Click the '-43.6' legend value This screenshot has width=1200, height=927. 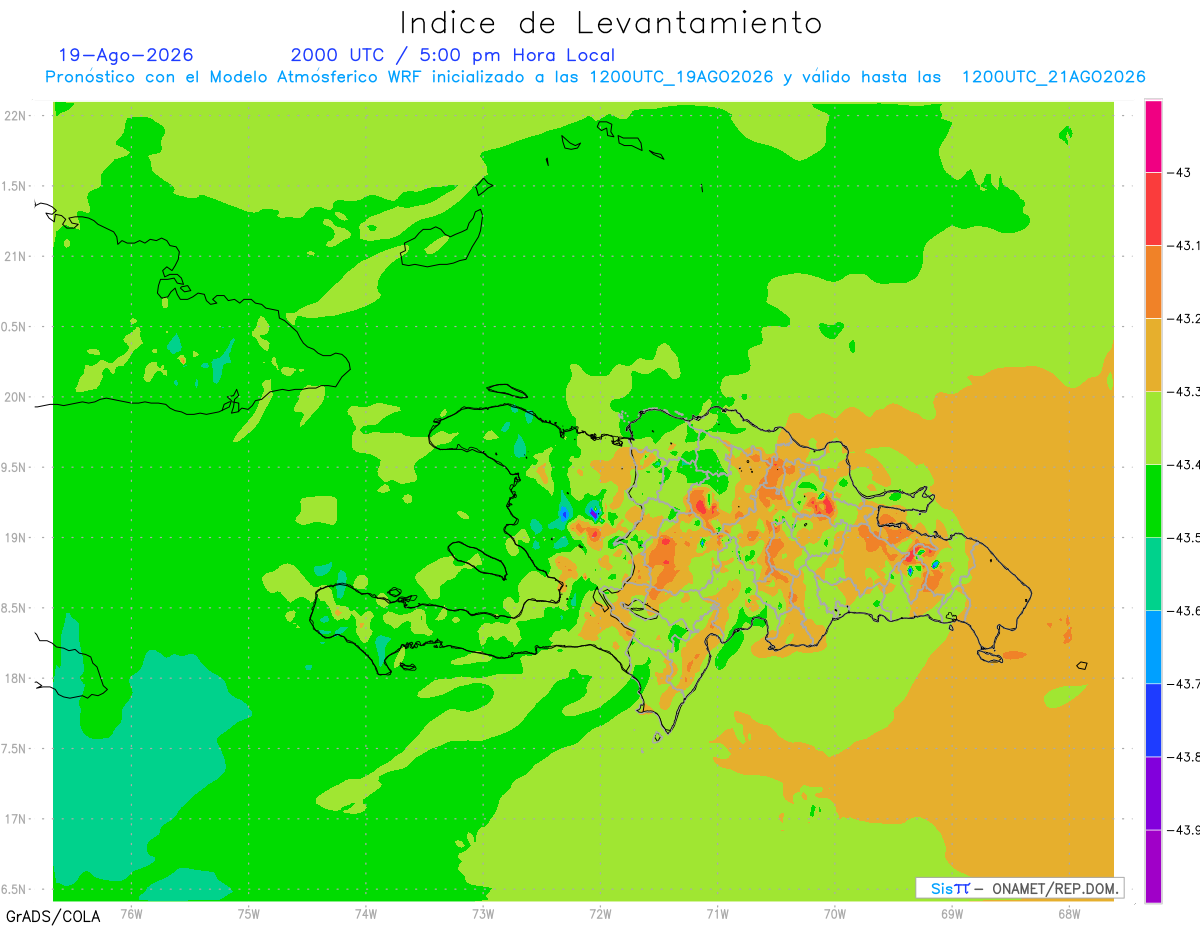click(x=1184, y=611)
